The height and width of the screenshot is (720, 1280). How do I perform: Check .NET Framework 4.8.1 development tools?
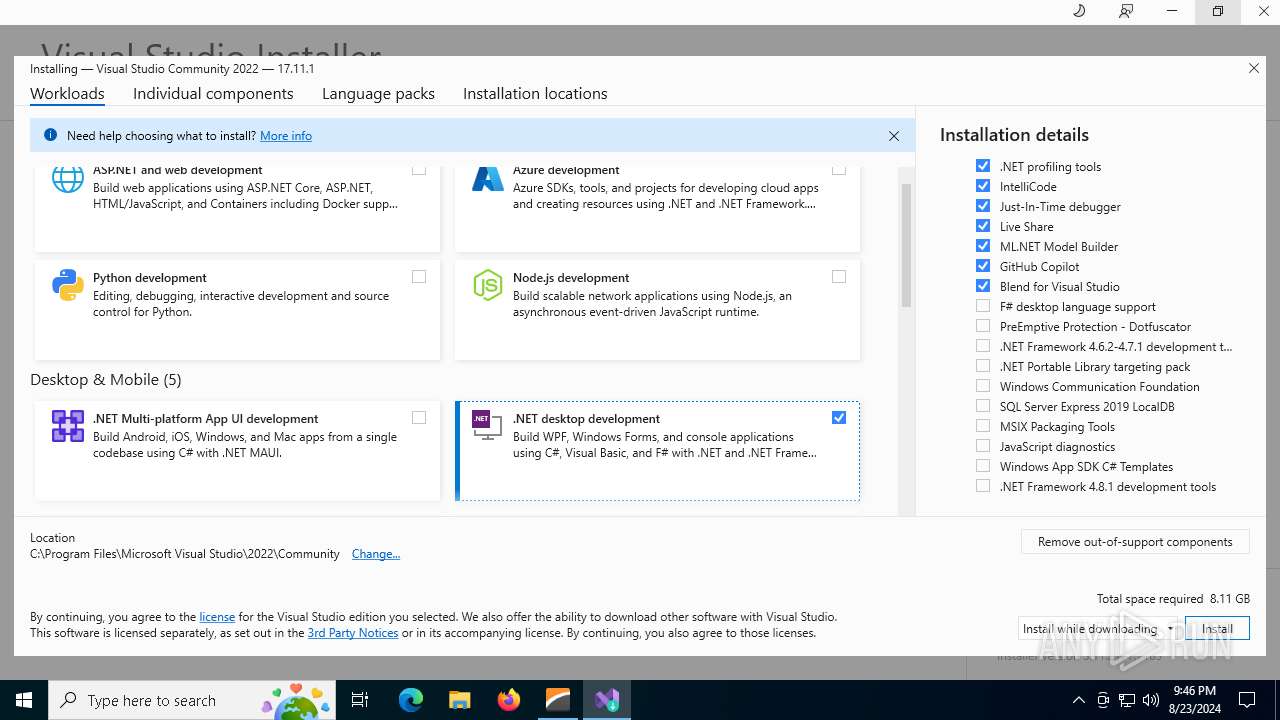983,486
